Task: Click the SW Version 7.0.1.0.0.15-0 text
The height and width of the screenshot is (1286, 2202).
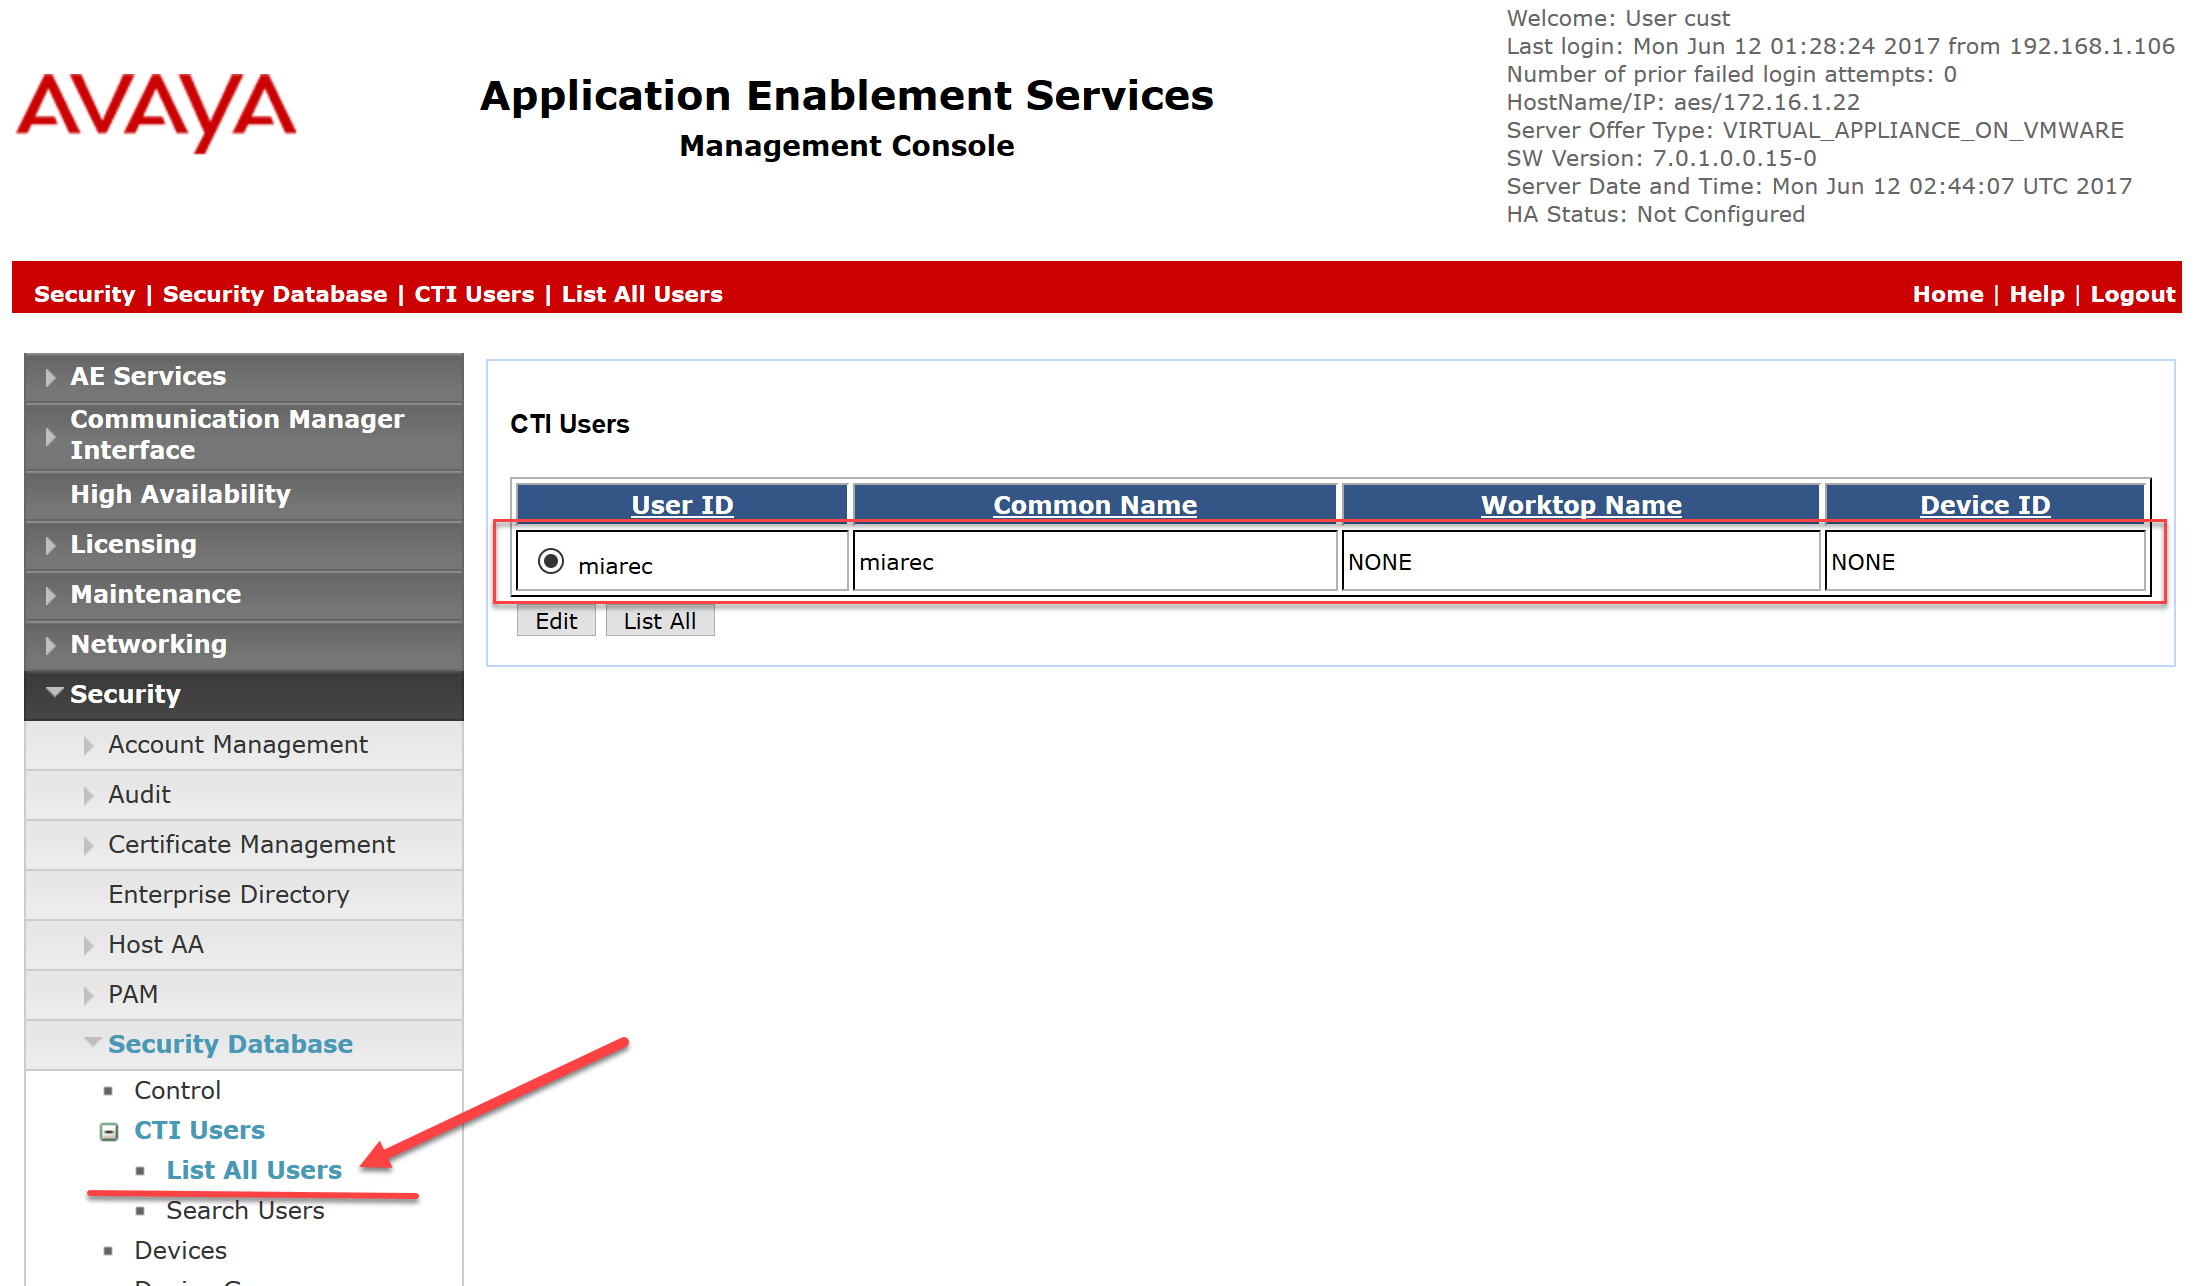Action: (x=1662, y=158)
